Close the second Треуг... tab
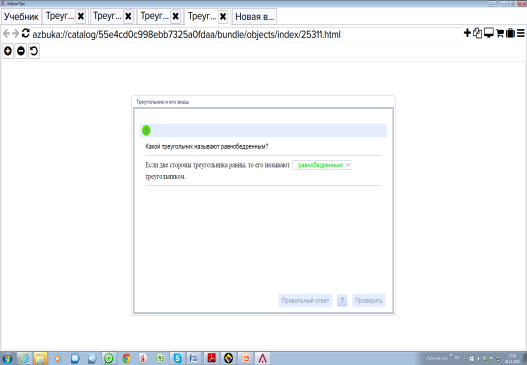 point(128,16)
